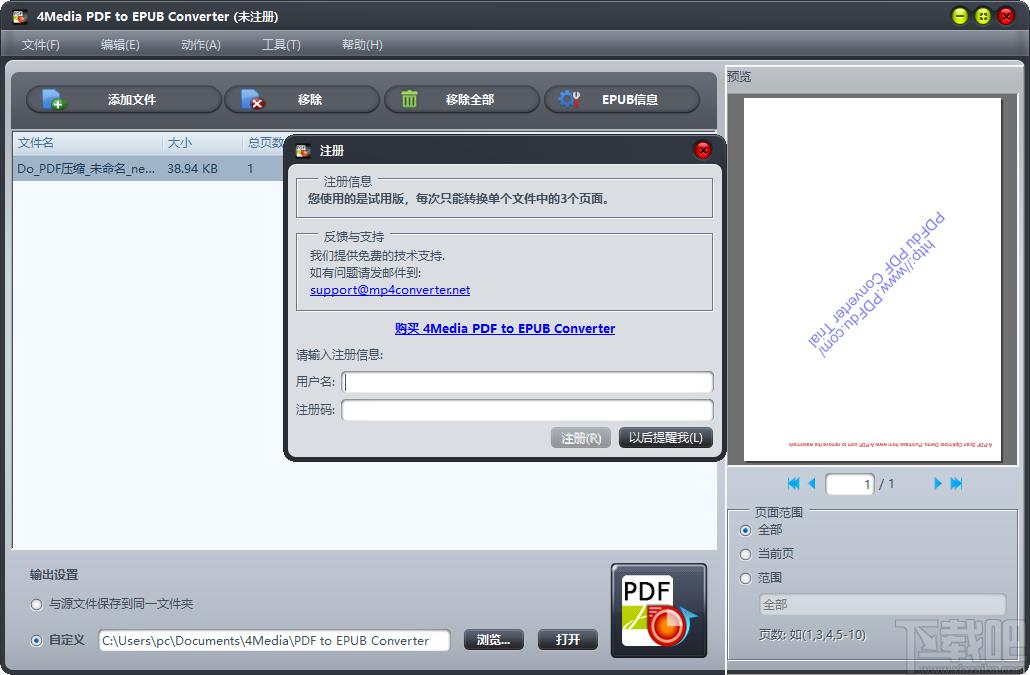
Task: Click the 注册码 input field
Action: point(527,410)
